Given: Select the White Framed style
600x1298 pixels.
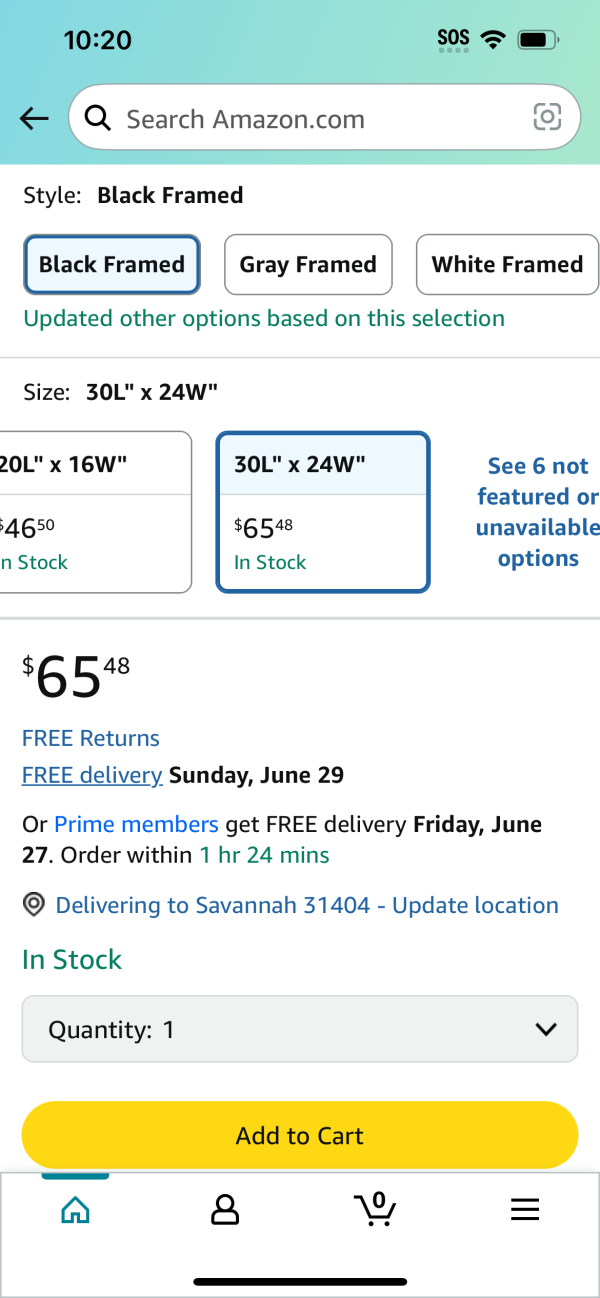Looking at the screenshot, I should coord(507,265).
